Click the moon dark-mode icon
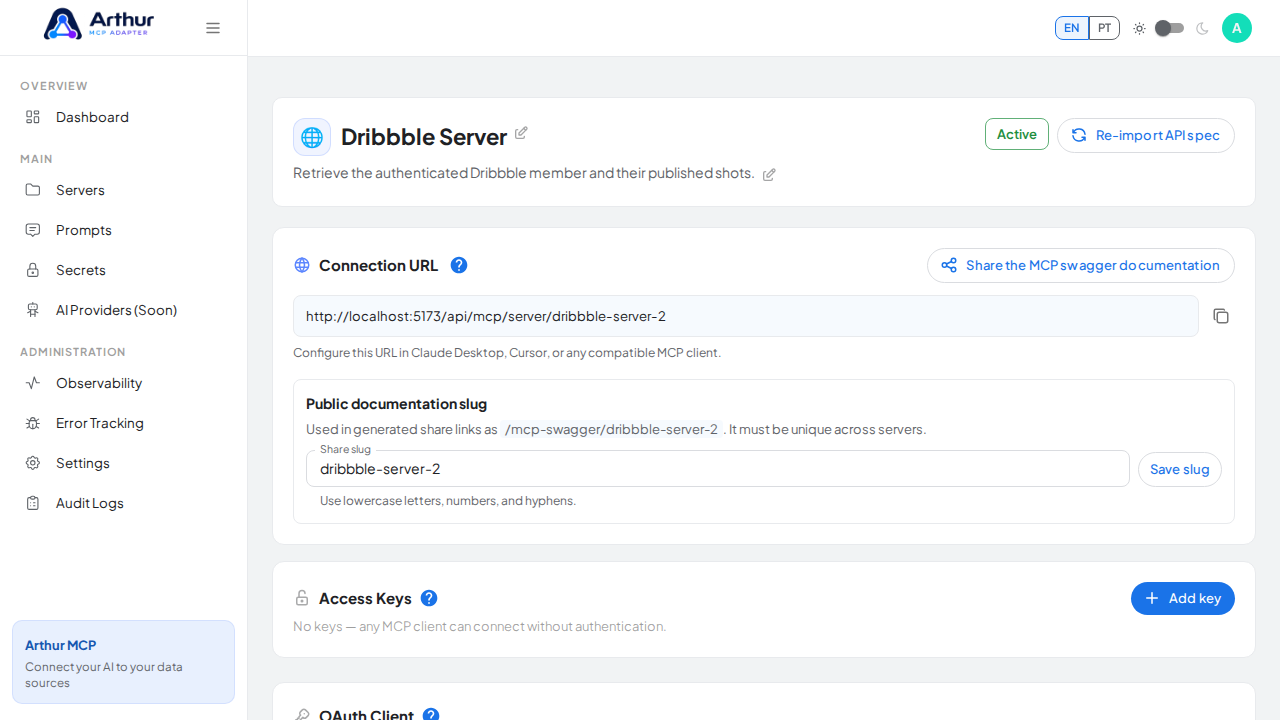The width and height of the screenshot is (1280, 720). [1202, 28]
